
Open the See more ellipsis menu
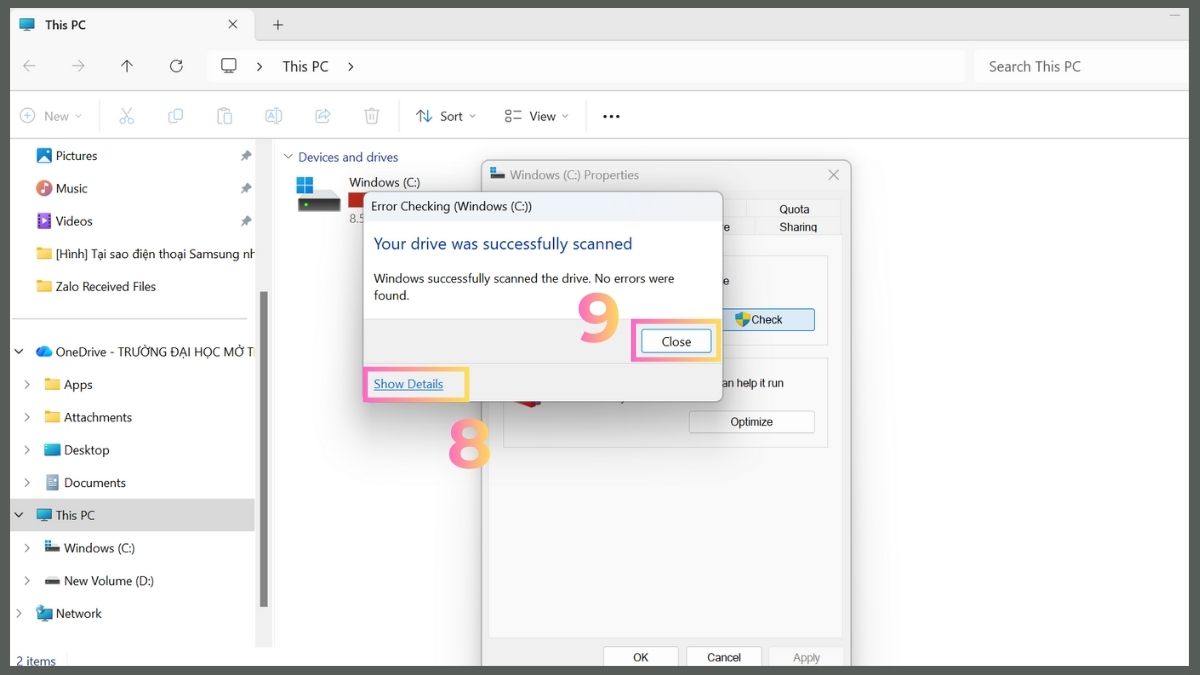point(611,116)
